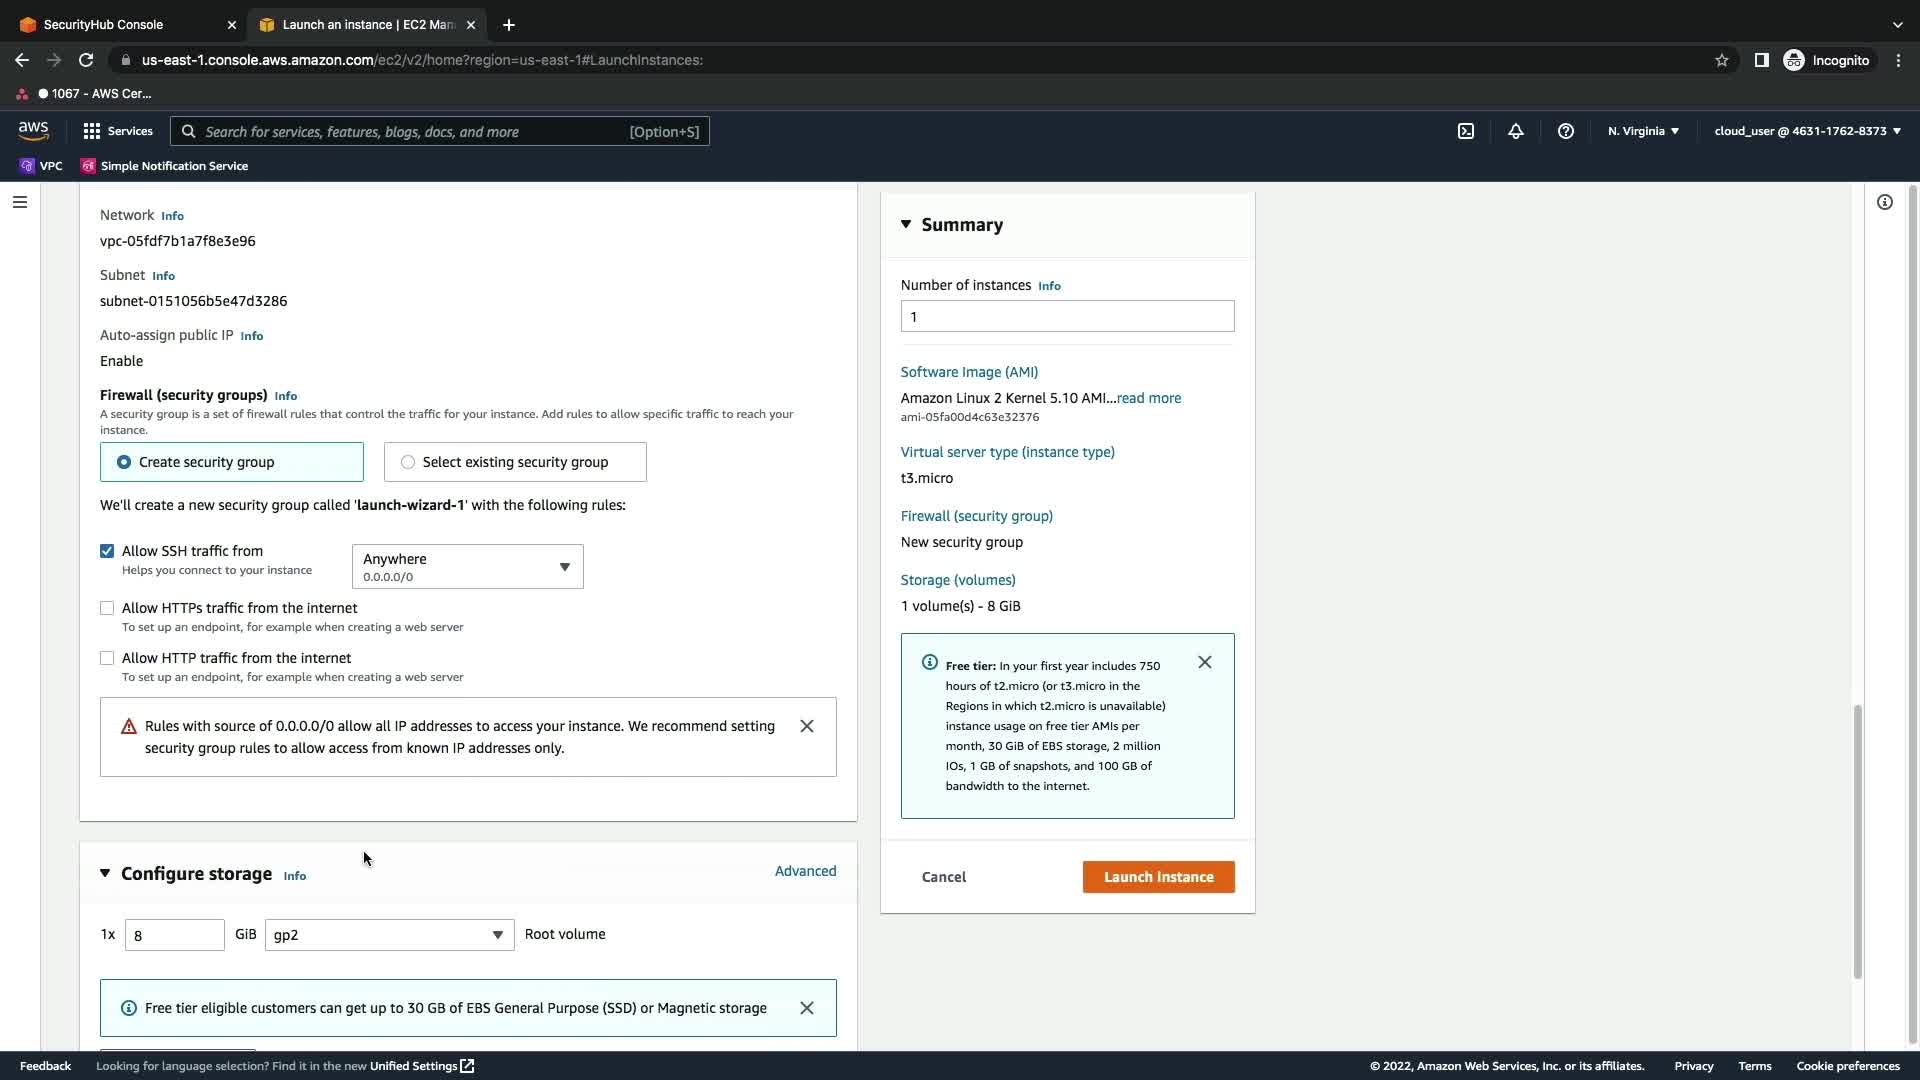Open the info panel icon at right

(1885, 202)
